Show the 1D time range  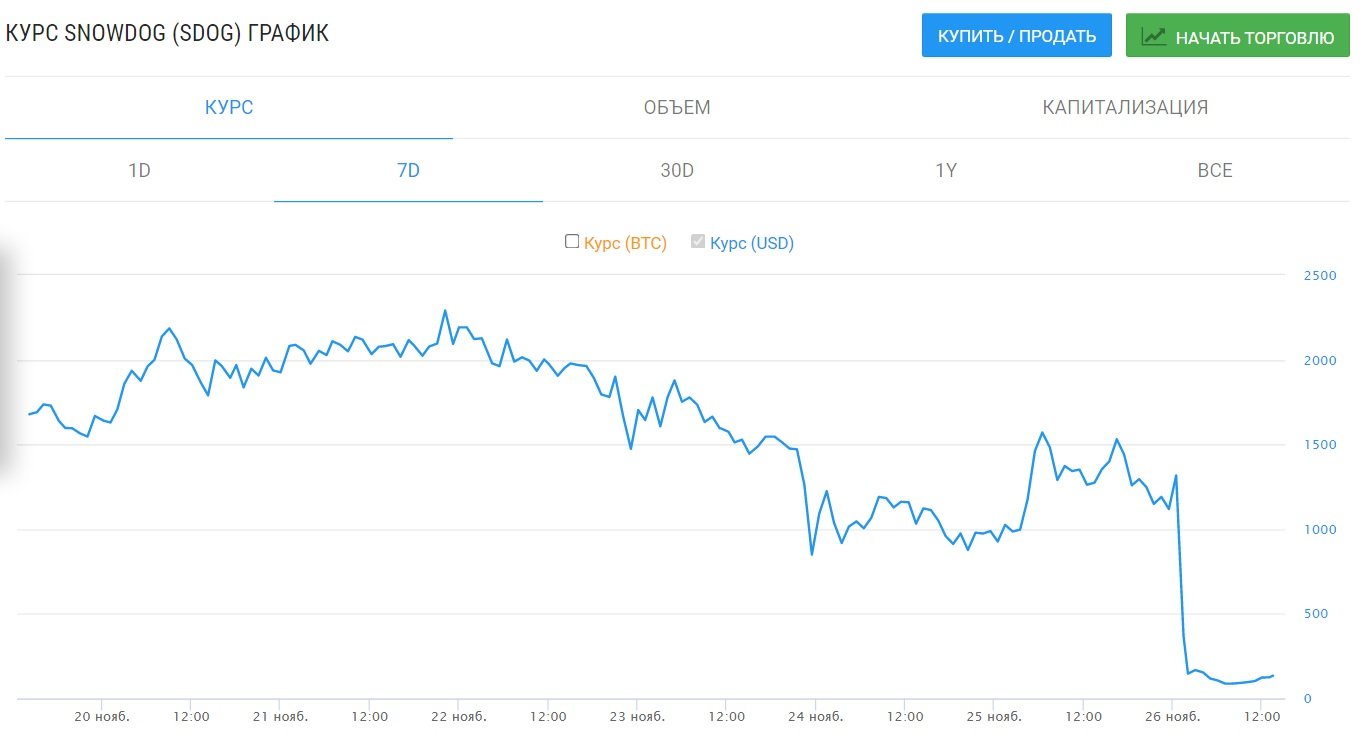139,170
